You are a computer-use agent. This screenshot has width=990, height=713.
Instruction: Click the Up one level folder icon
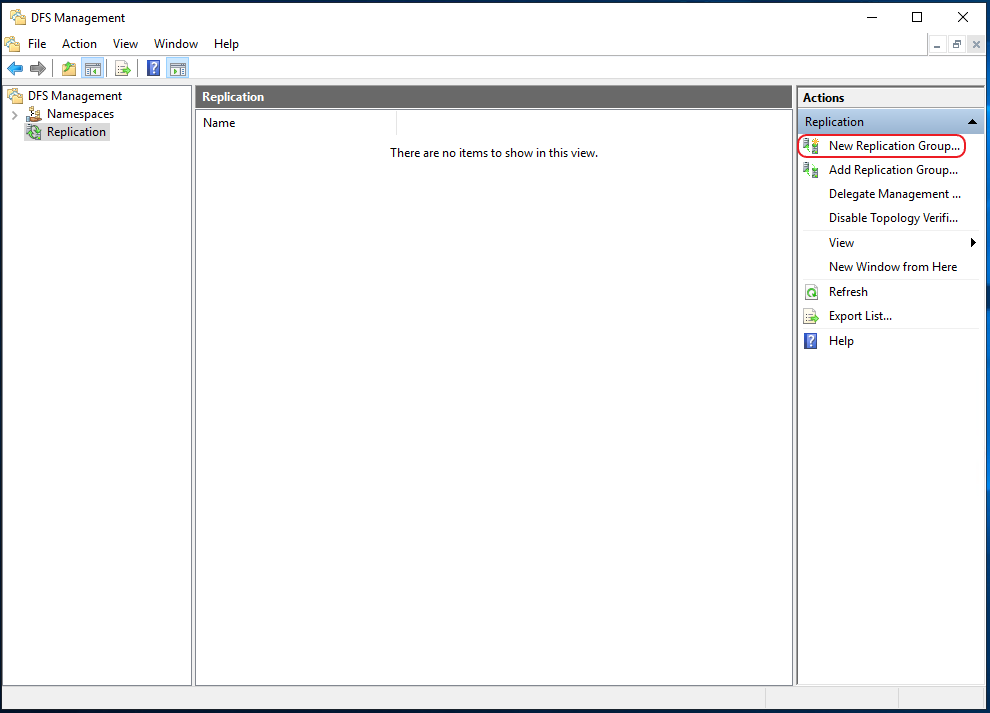(69, 68)
